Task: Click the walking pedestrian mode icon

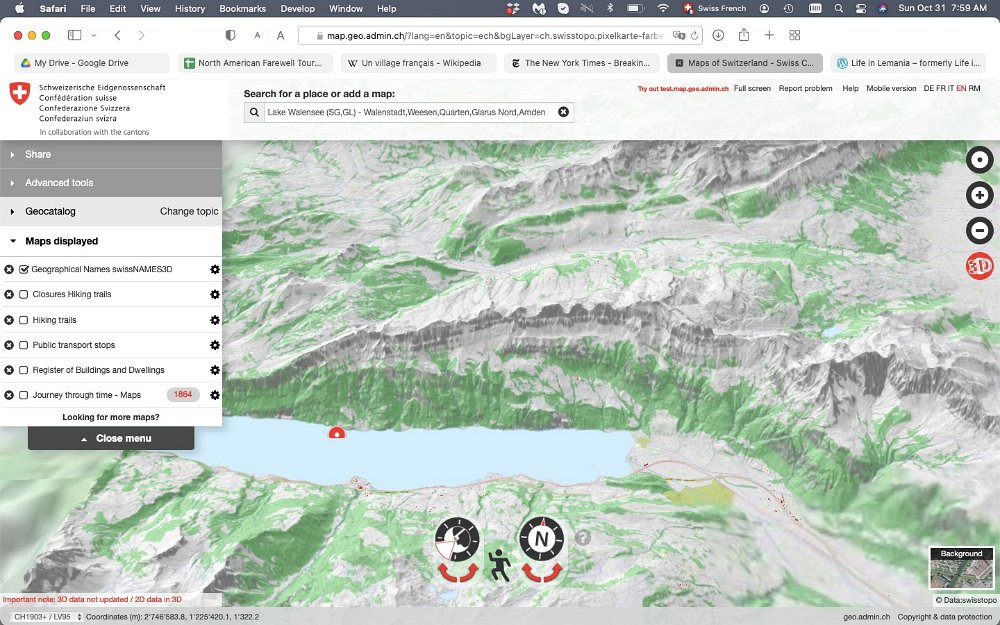Action: pos(499,565)
